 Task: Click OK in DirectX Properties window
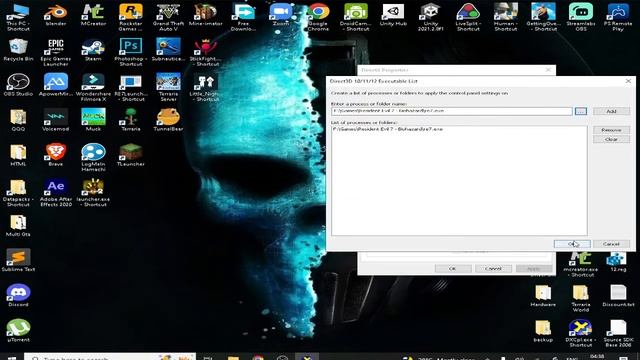[453, 268]
